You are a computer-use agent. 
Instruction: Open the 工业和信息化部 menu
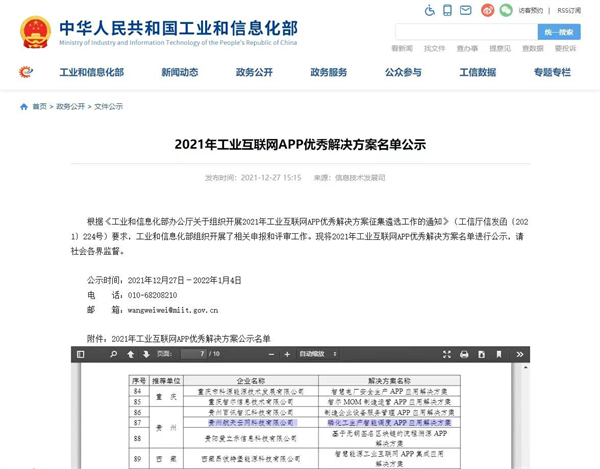pos(92,72)
